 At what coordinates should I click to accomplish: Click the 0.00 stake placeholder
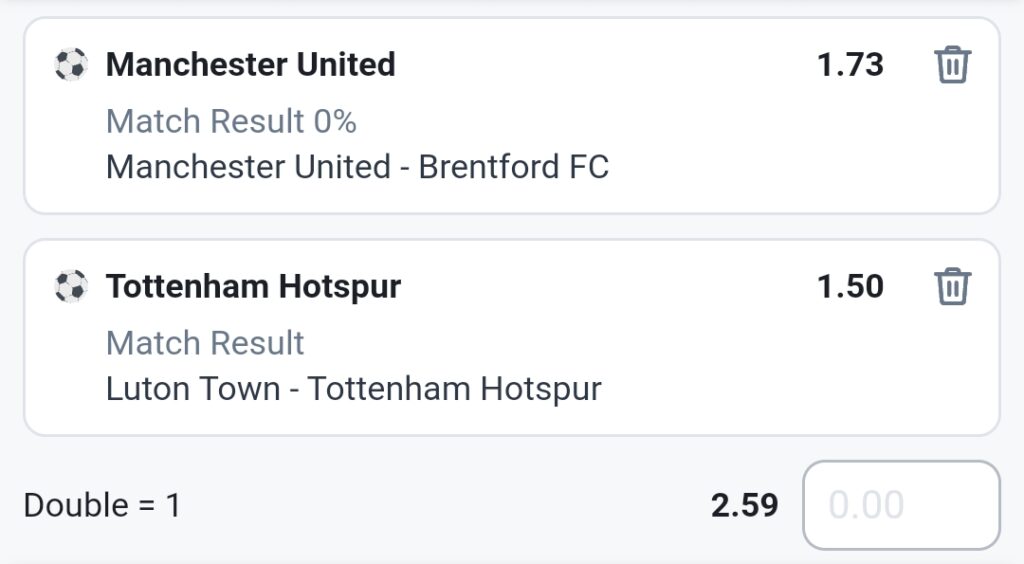(866, 505)
